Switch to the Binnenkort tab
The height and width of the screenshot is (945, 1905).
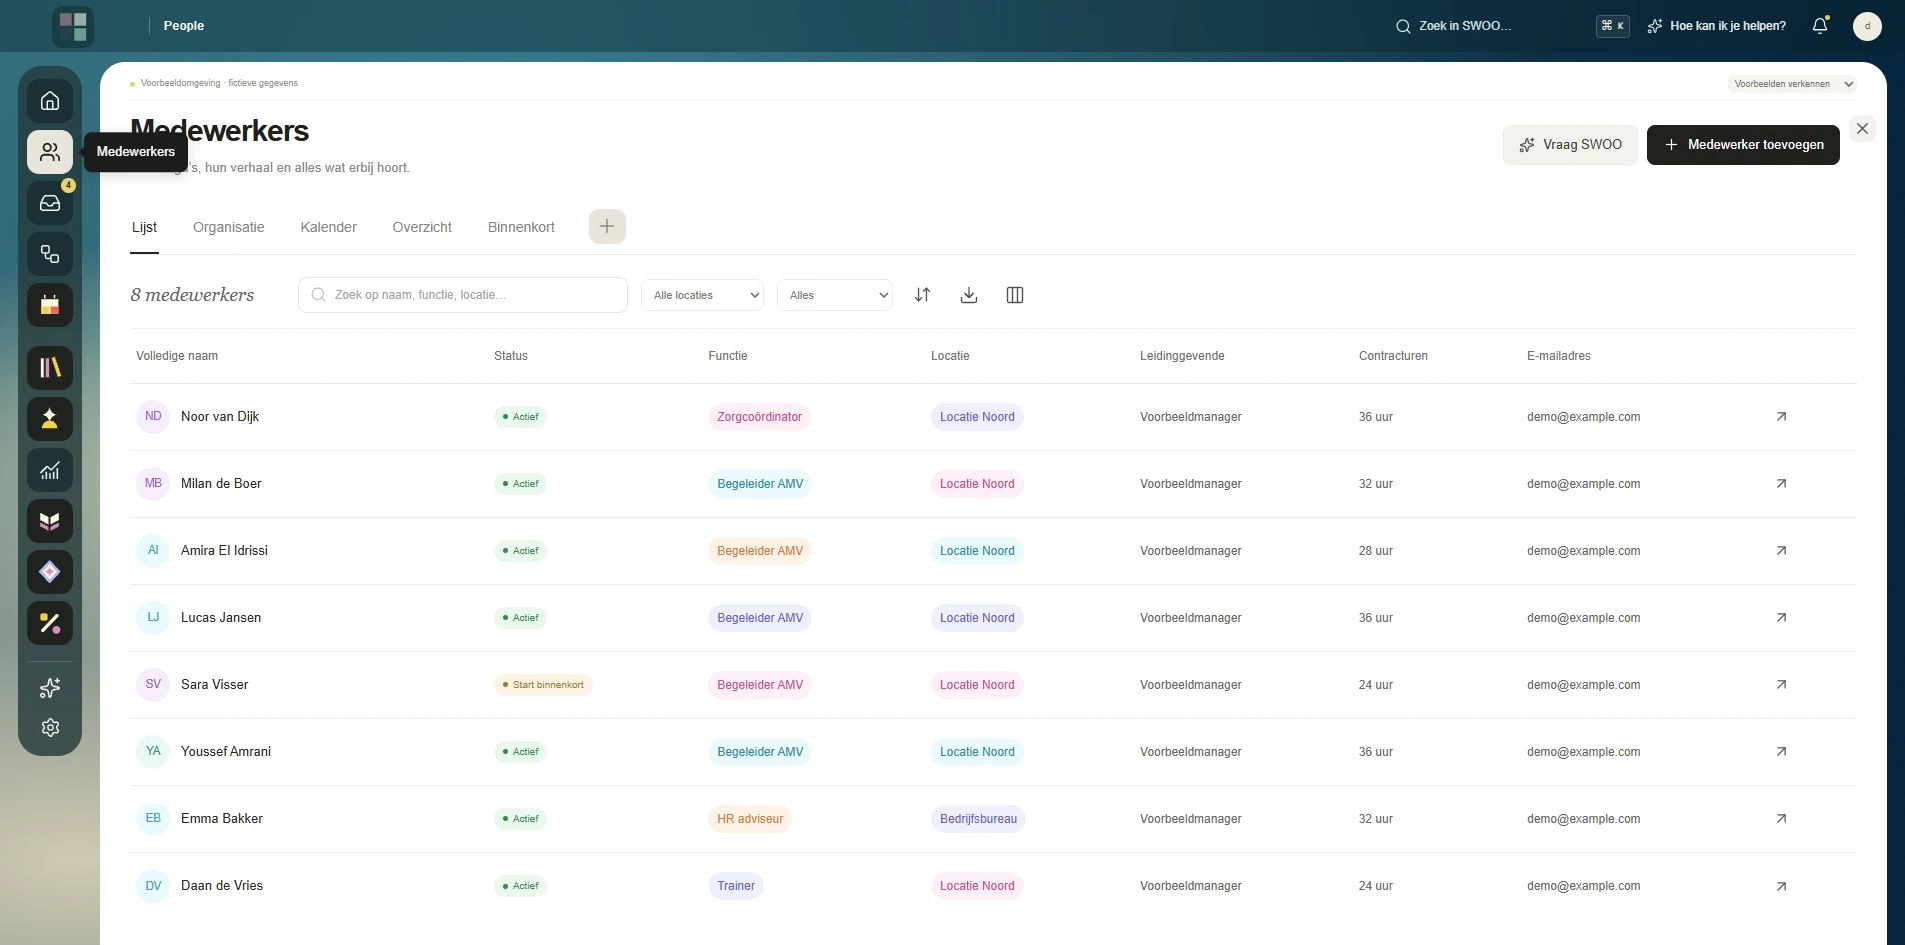pyautogui.click(x=521, y=227)
